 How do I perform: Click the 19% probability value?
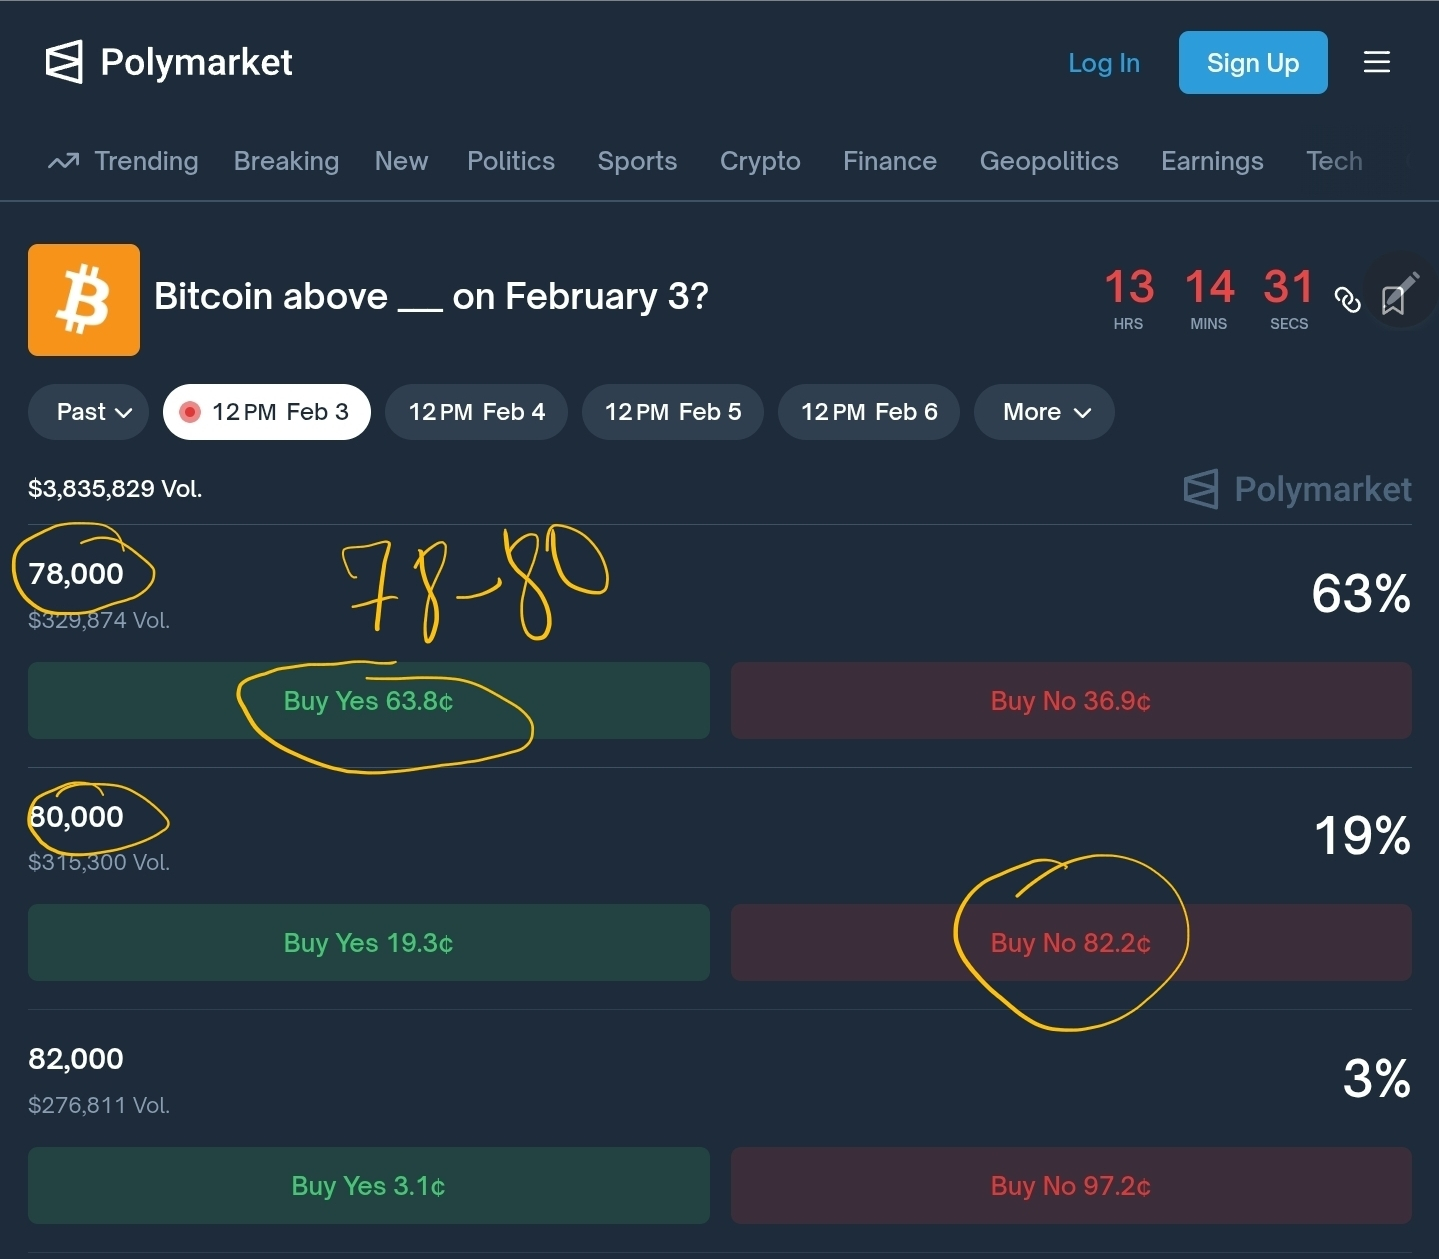coord(1362,836)
